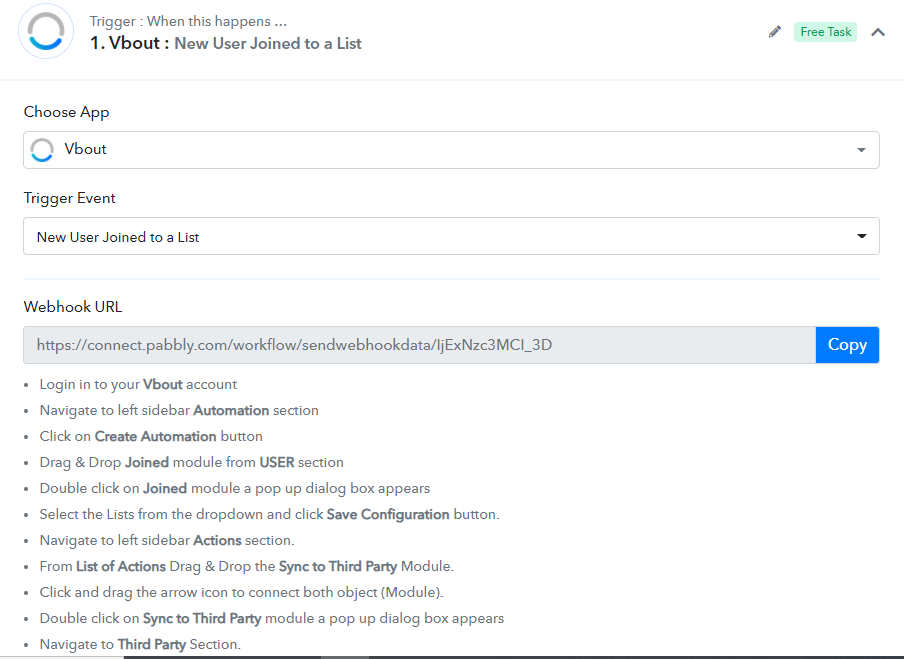Click 'Drag & Drop Joined module' instruction
904x659 pixels.
pyautogui.click(x=191, y=462)
